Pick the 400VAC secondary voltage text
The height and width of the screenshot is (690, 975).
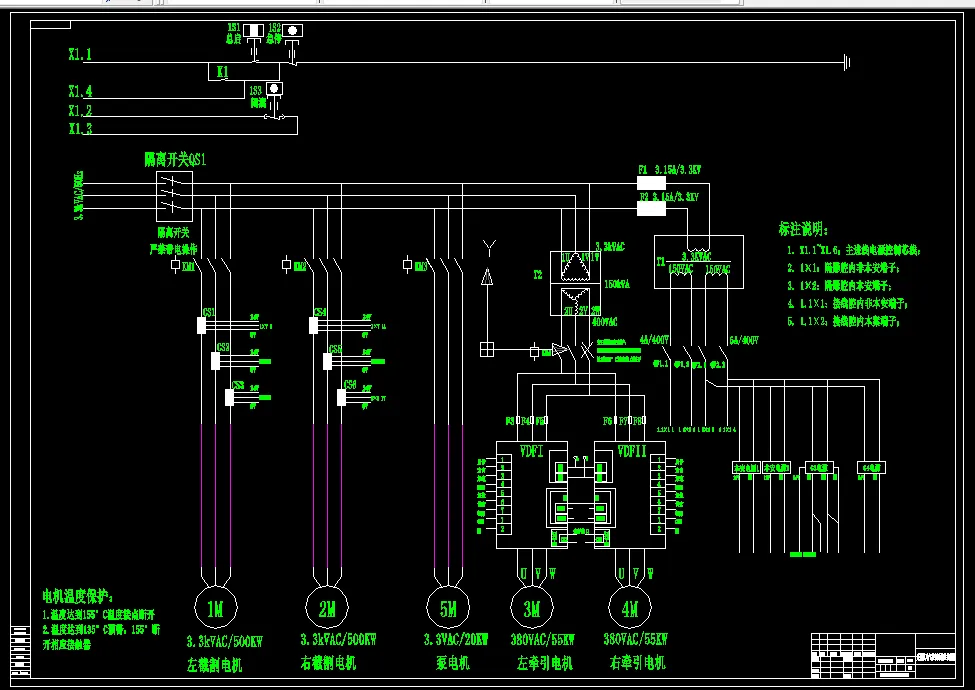point(604,322)
